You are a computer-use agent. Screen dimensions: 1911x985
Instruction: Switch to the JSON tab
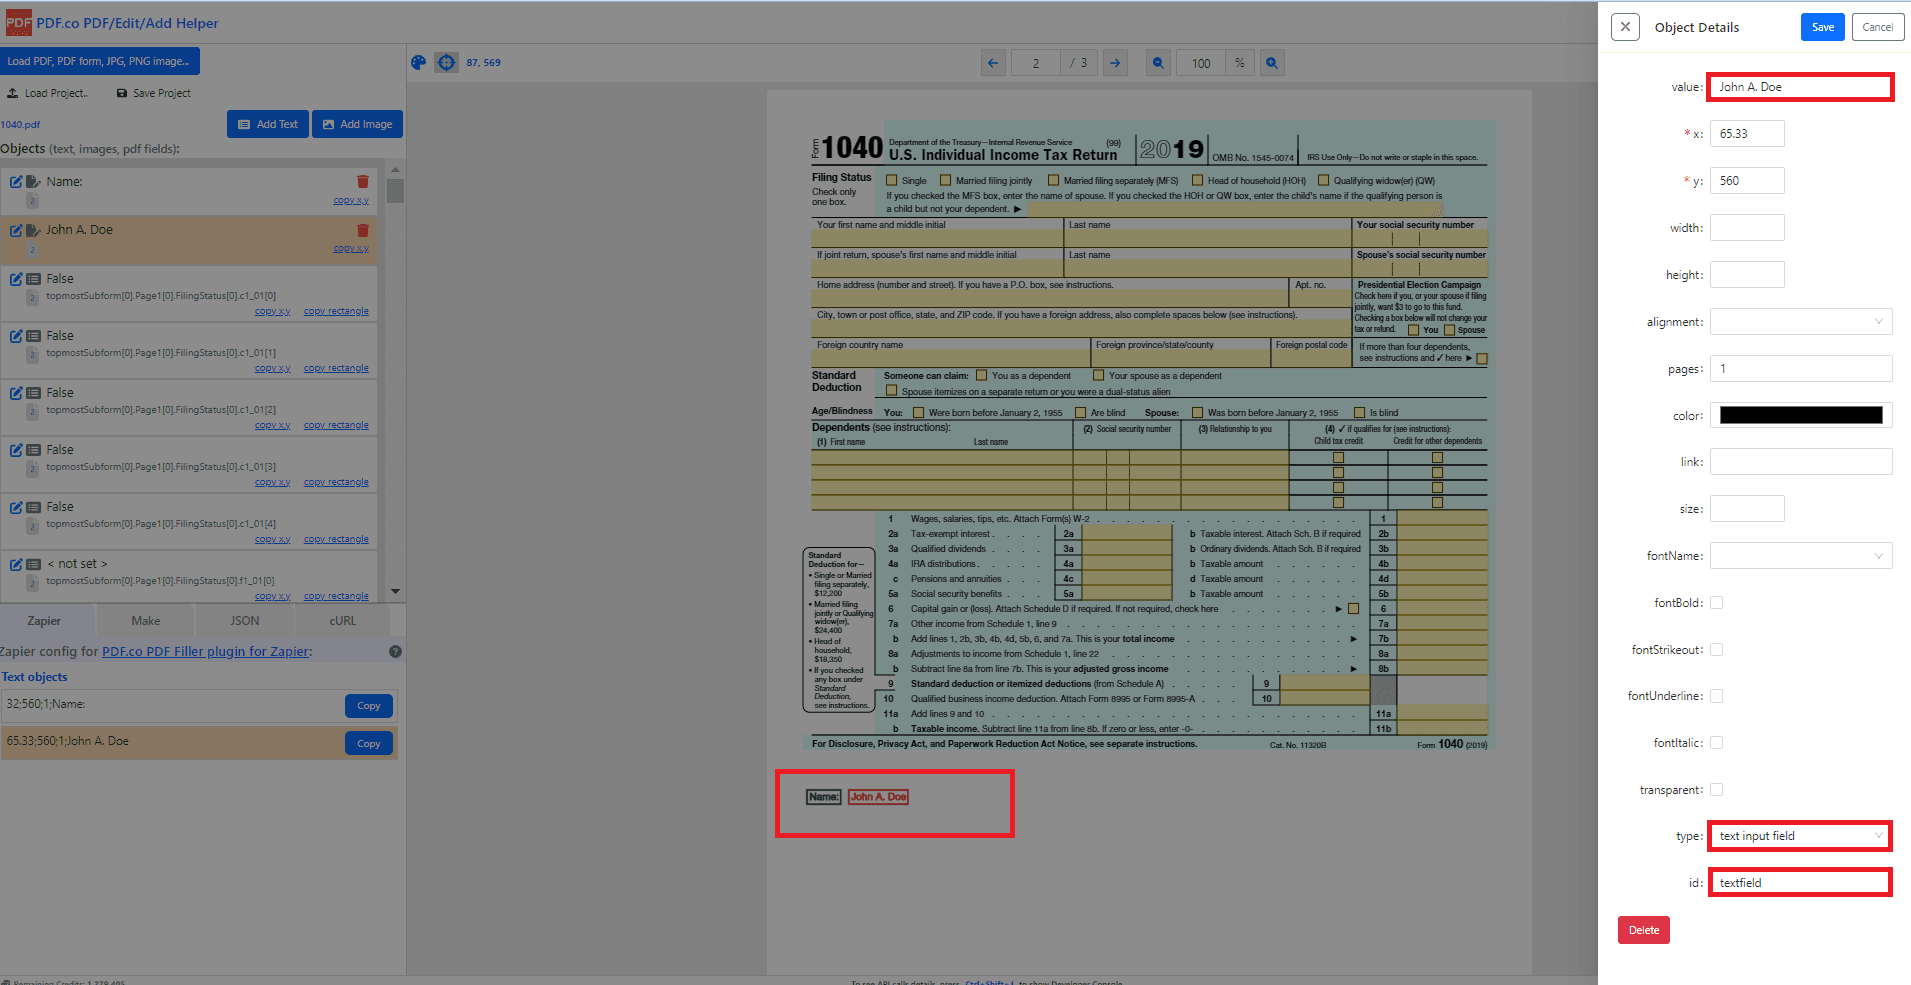(245, 621)
